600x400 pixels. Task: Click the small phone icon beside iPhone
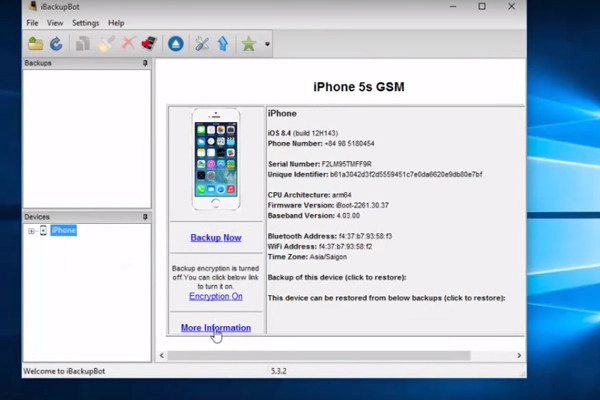43,230
